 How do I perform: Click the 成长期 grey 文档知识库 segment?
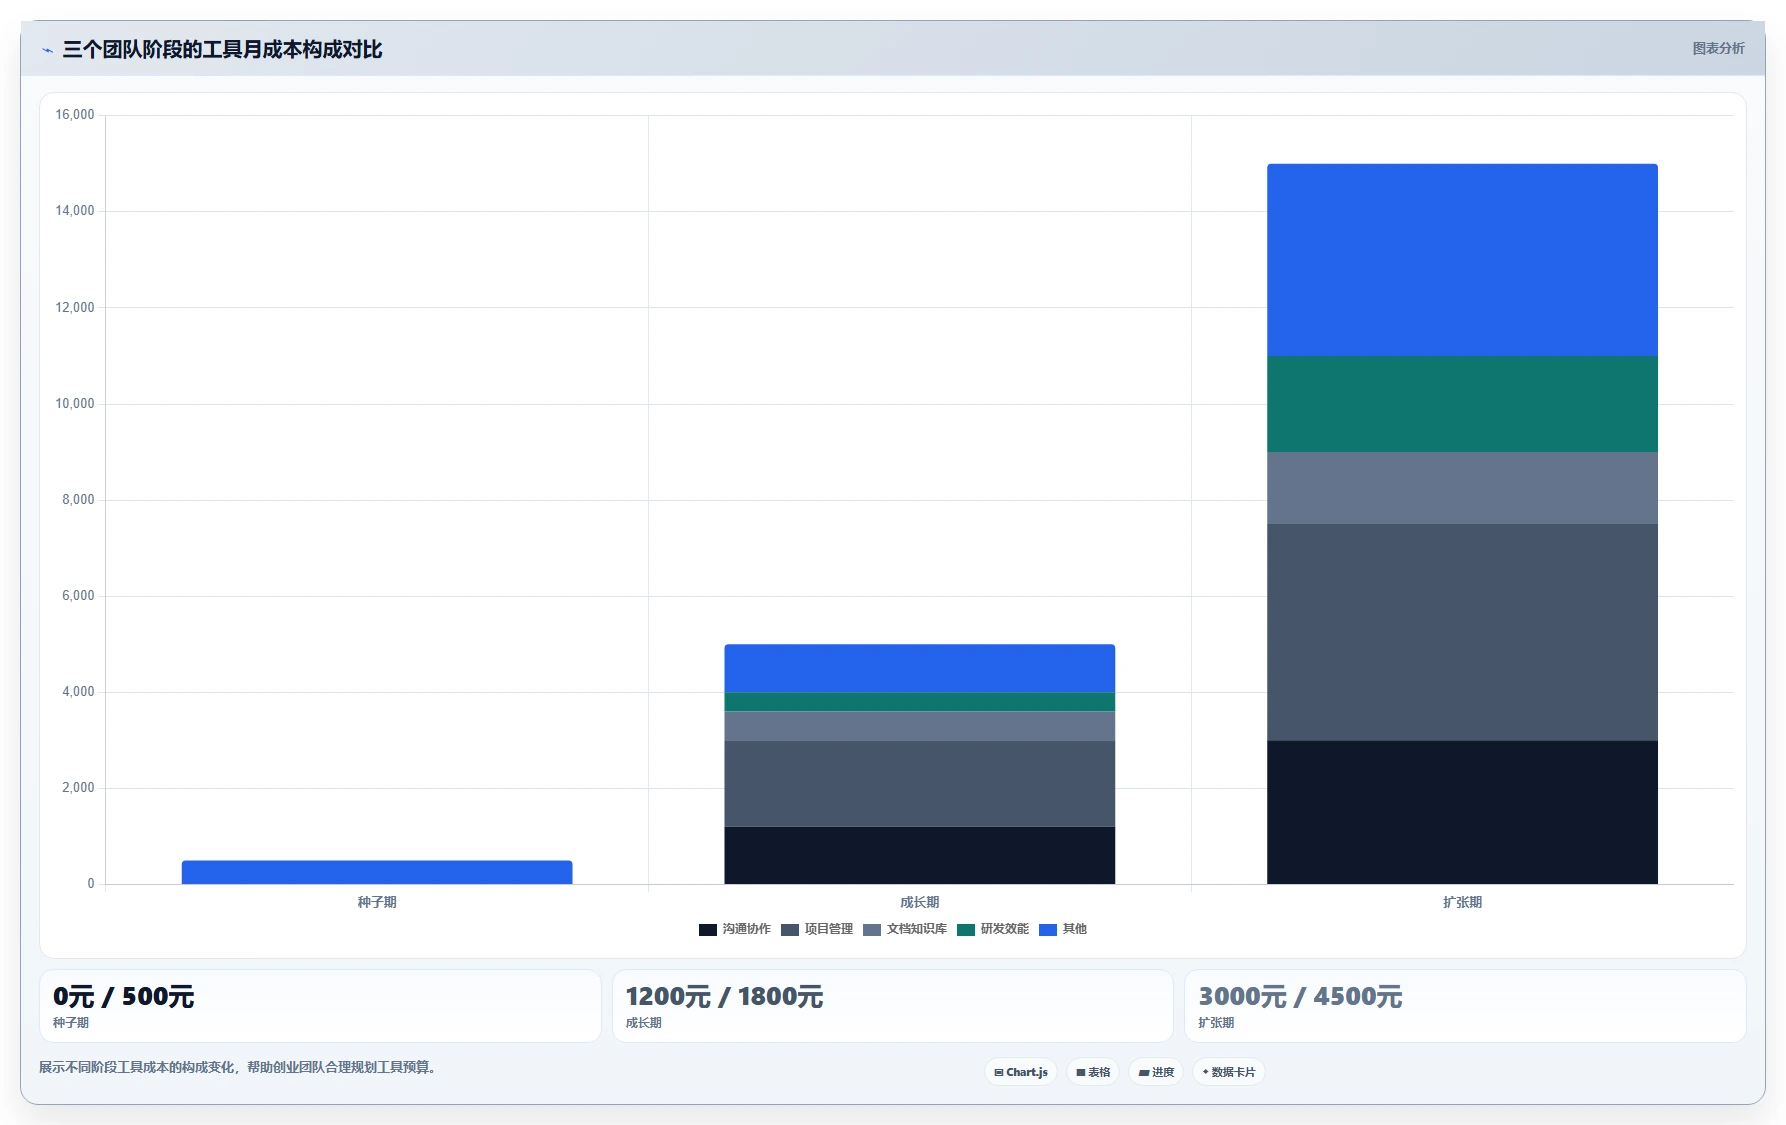click(x=920, y=726)
